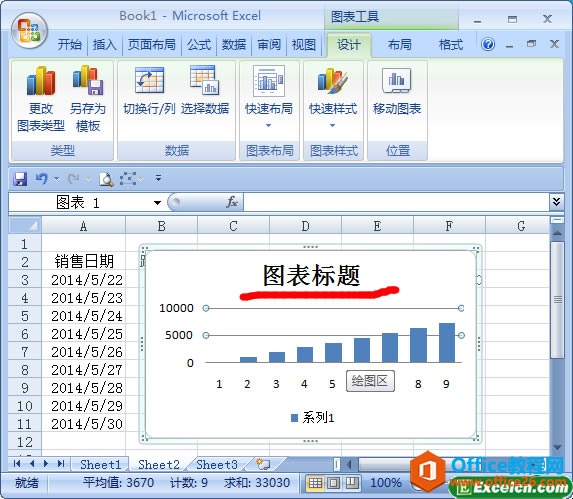573x499 pixels.
Task: Click Switch Row/Column icon
Action: click(149, 80)
